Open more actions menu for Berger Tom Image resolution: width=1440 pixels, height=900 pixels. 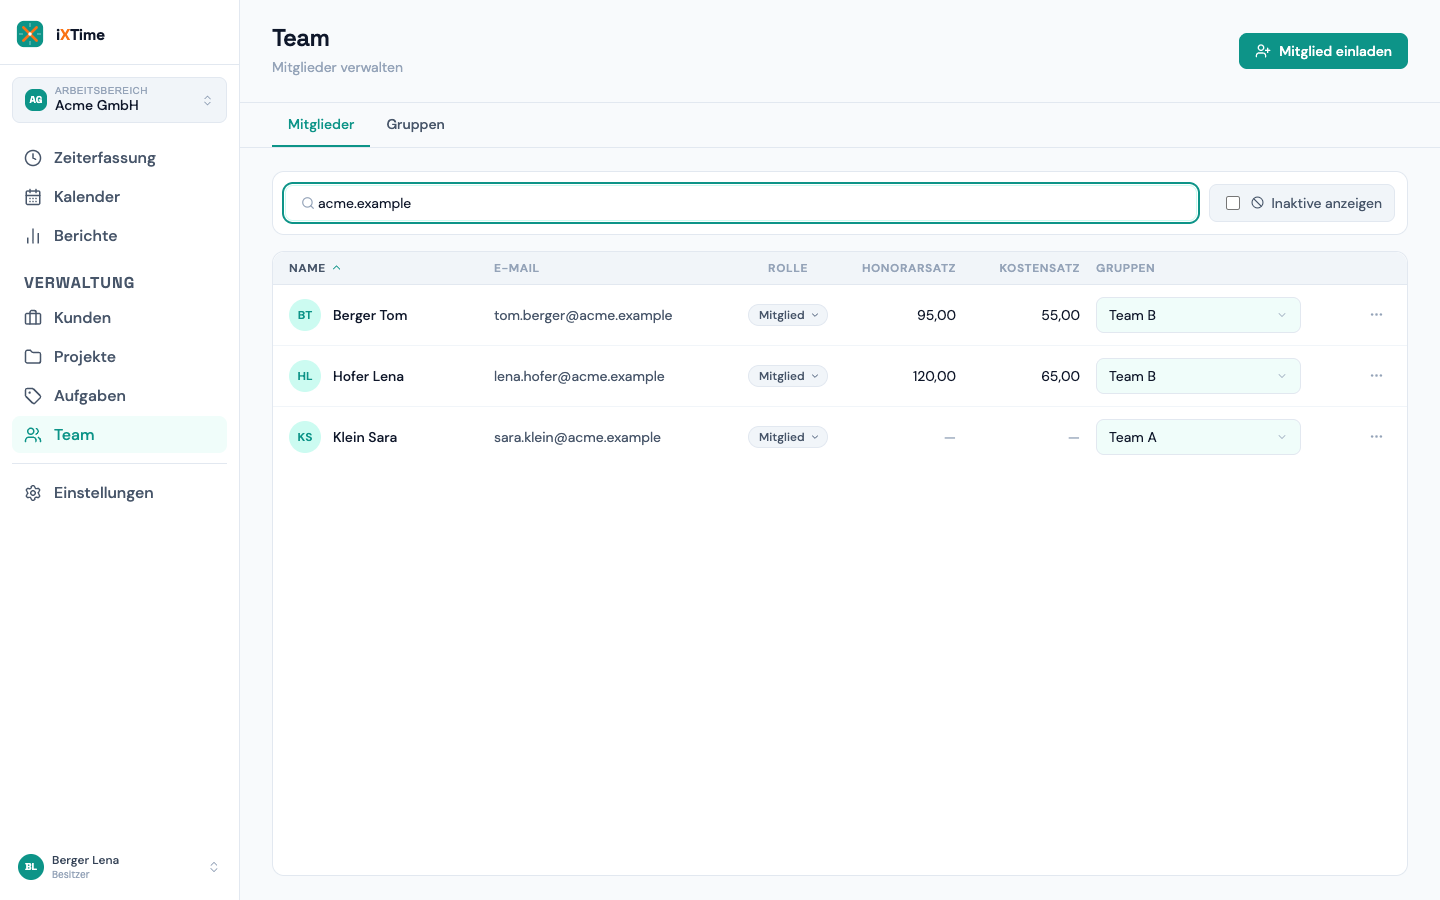tap(1376, 315)
